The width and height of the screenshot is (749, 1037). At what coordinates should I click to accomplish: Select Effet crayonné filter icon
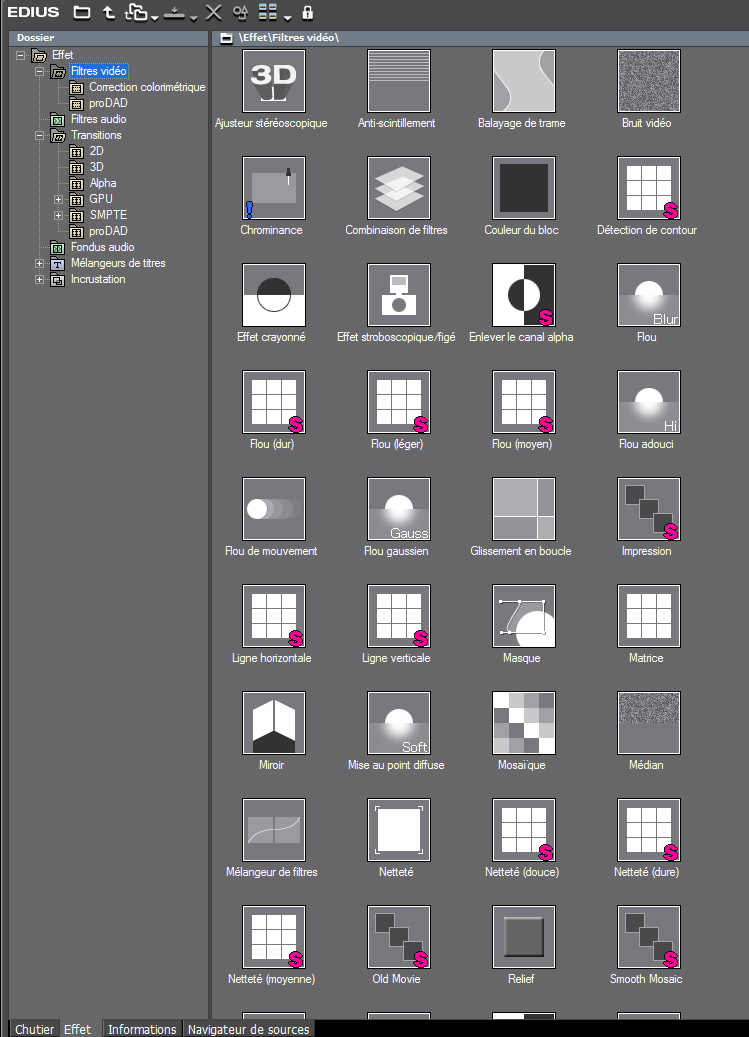274,296
